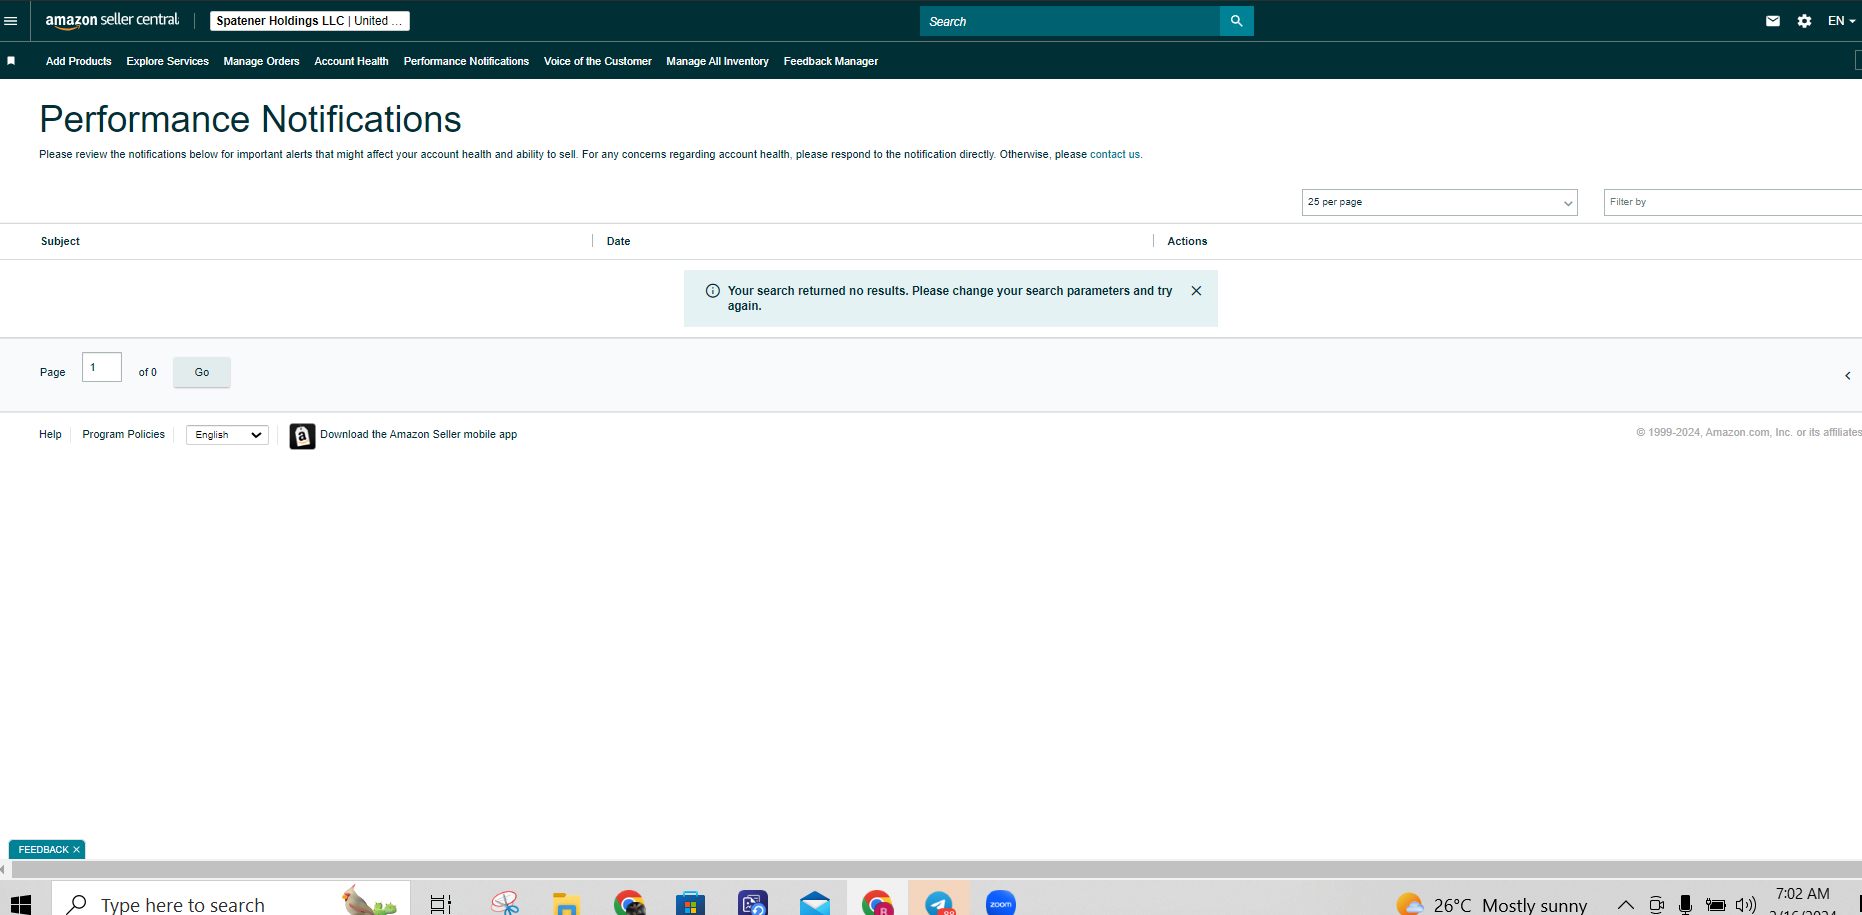Select Performance Notifications in the nav bar

[x=466, y=61]
